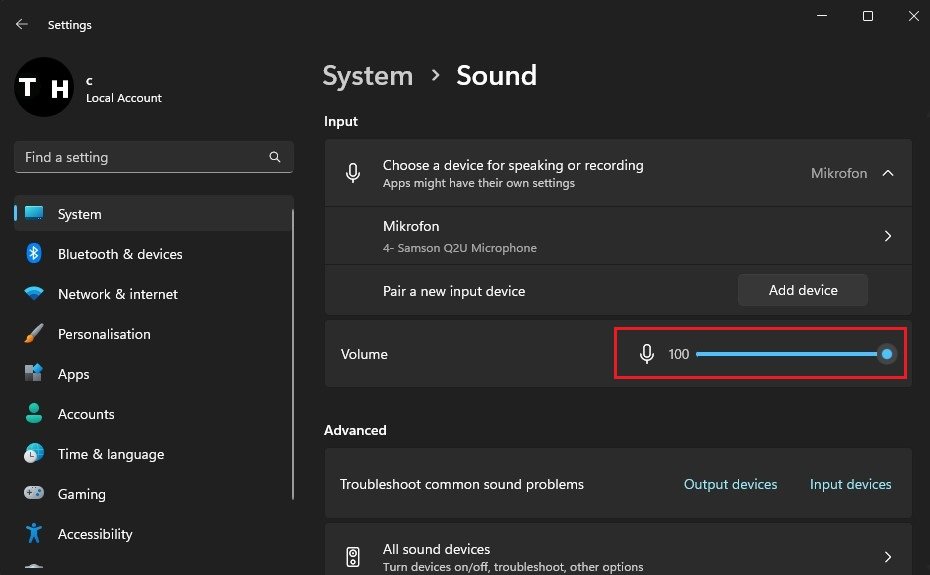
Task: Click the Accessibility person icon
Action: pos(34,534)
